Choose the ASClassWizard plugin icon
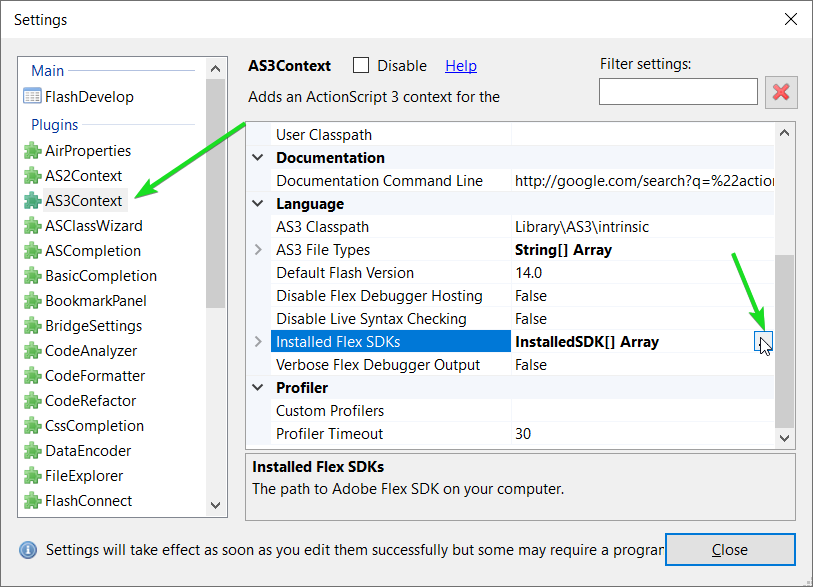This screenshot has width=813, height=587. (32, 226)
